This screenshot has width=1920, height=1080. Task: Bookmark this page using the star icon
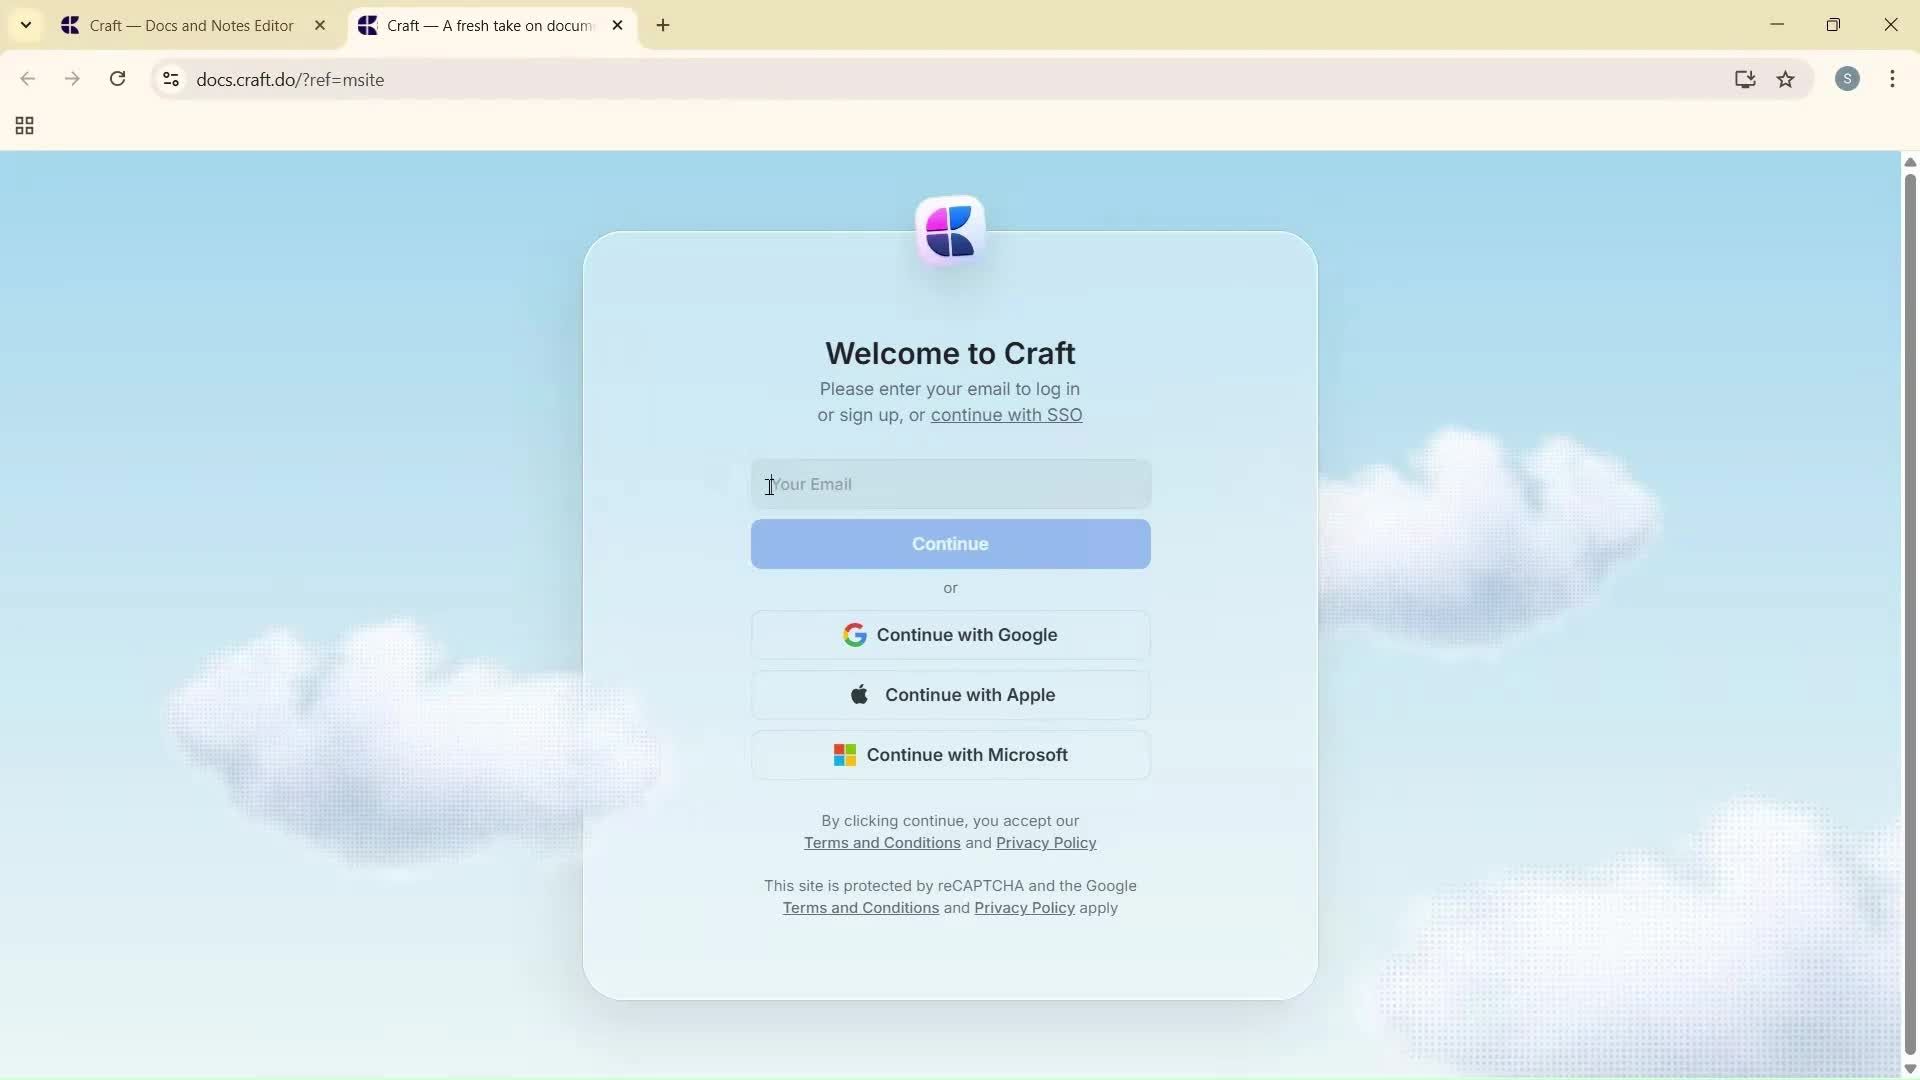[1787, 80]
